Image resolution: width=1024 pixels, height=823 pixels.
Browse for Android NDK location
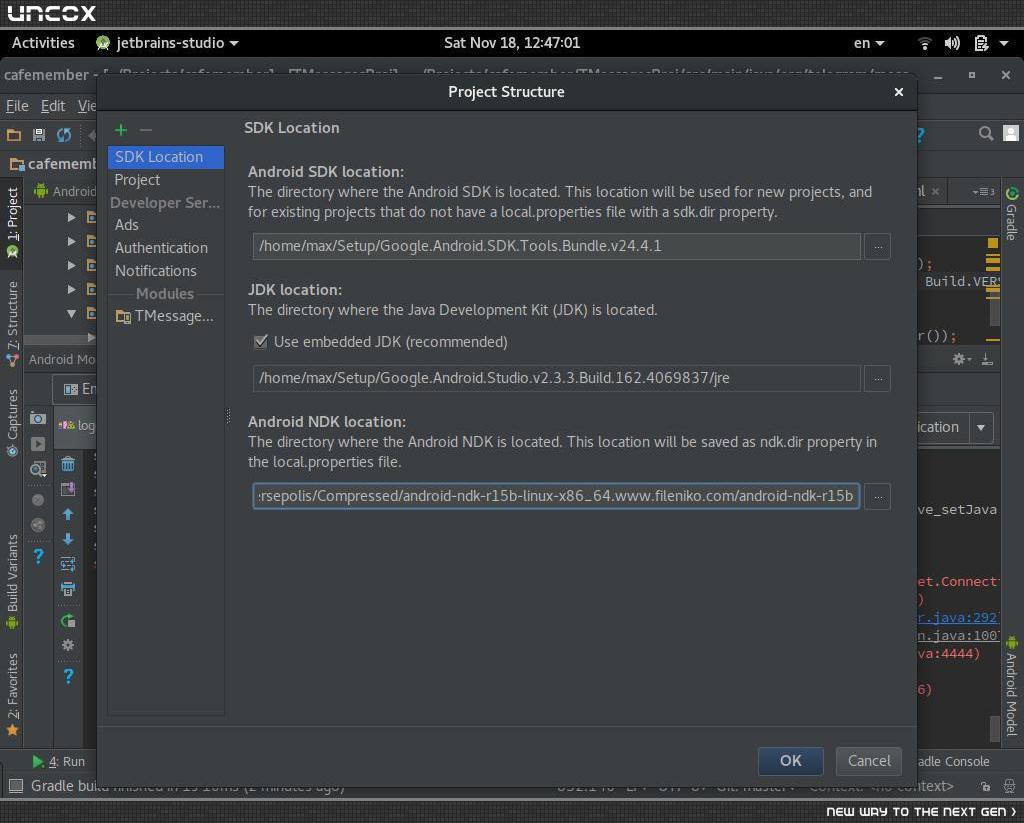[878, 497]
